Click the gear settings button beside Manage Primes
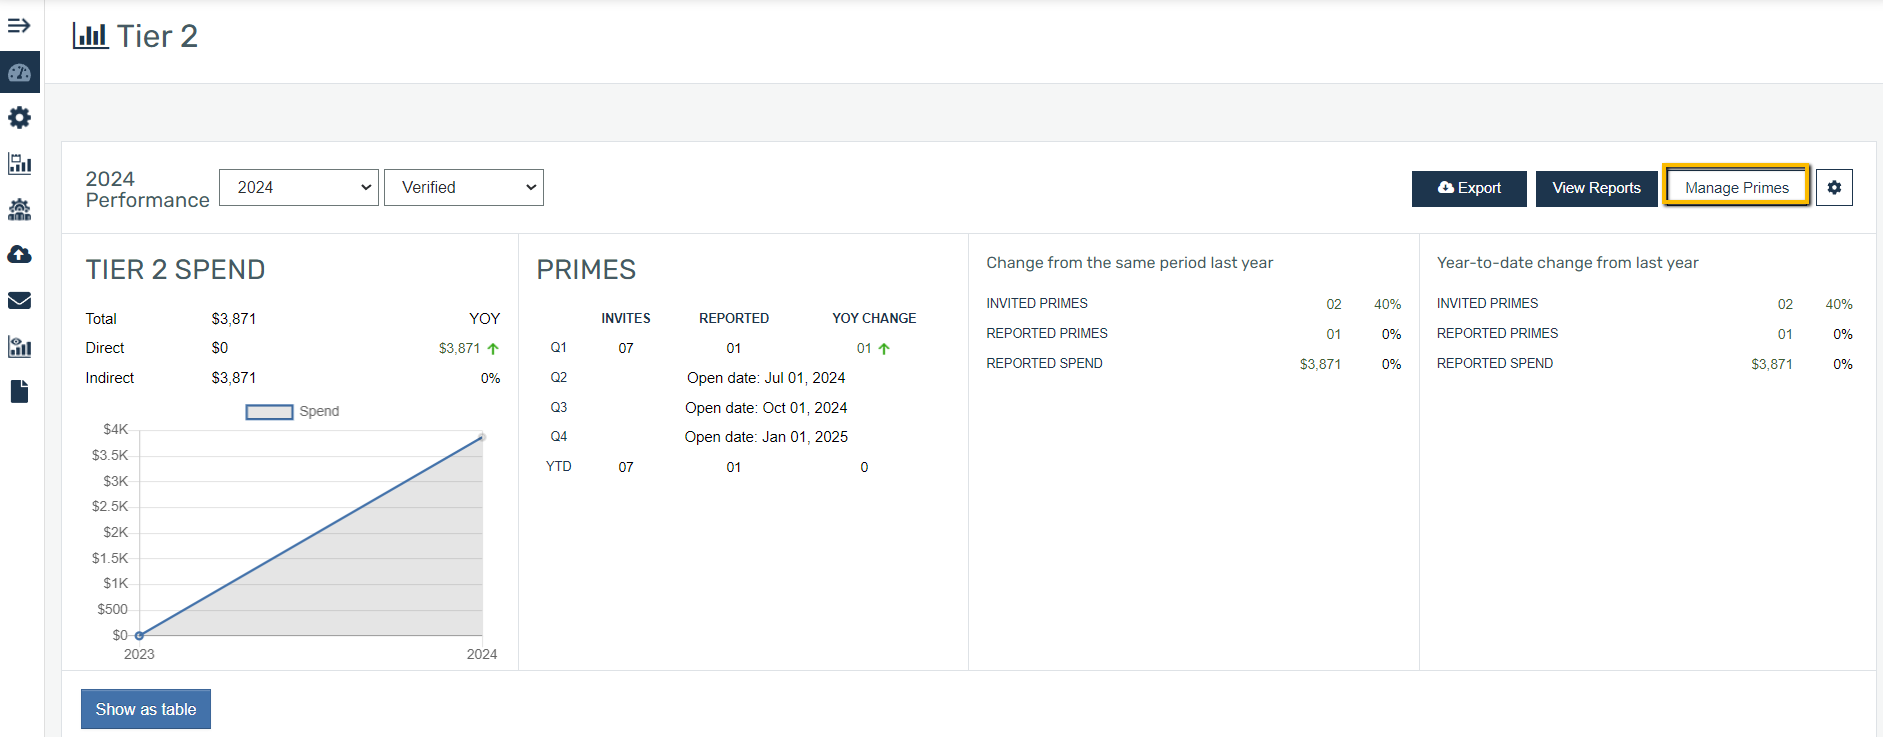Viewport: 1883px width, 737px height. (1834, 187)
